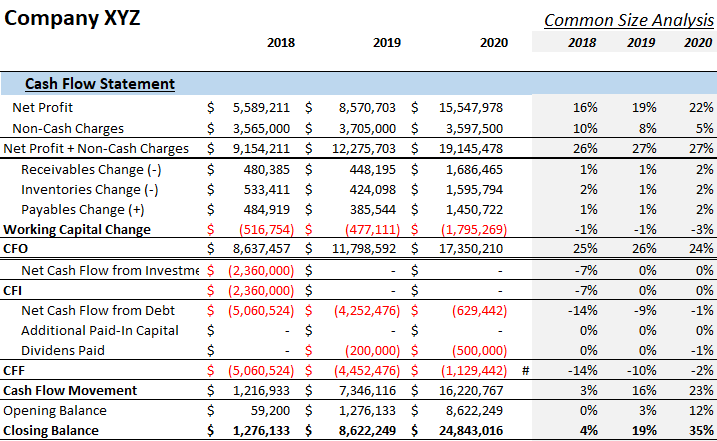Select the Common Size Analysis heading
This screenshot has height=441, width=717.
(x=629, y=20)
